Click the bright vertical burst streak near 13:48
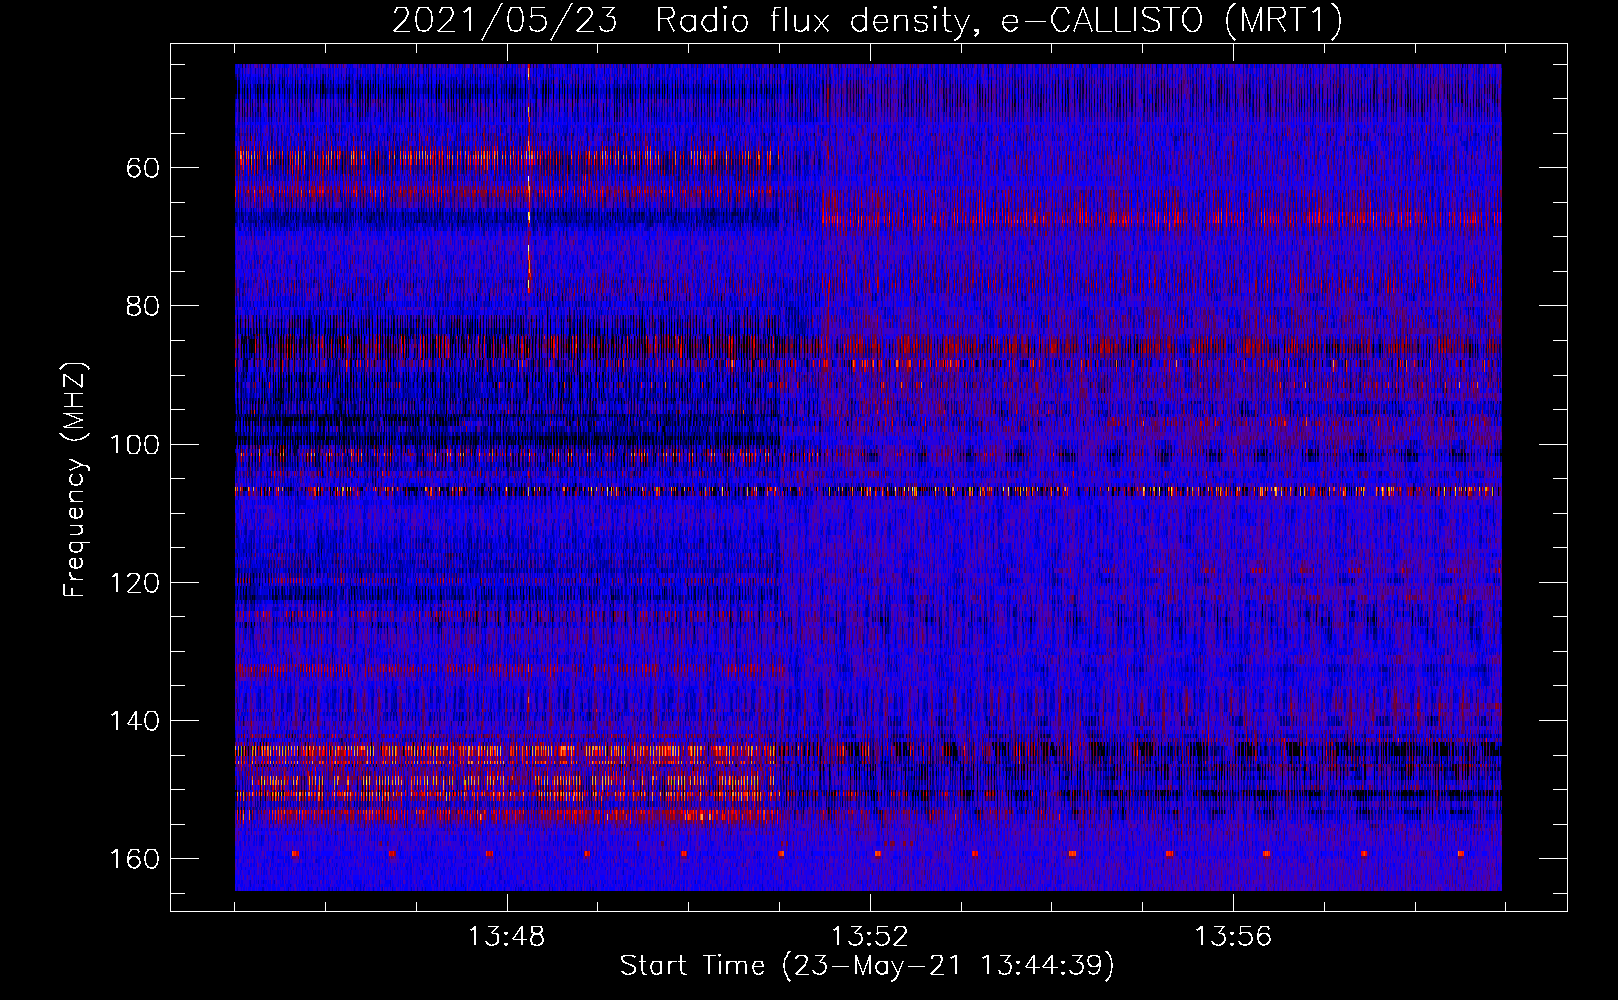This screenshot has height=1000, width=1618. pyautogui.click(x=528, y=178)
